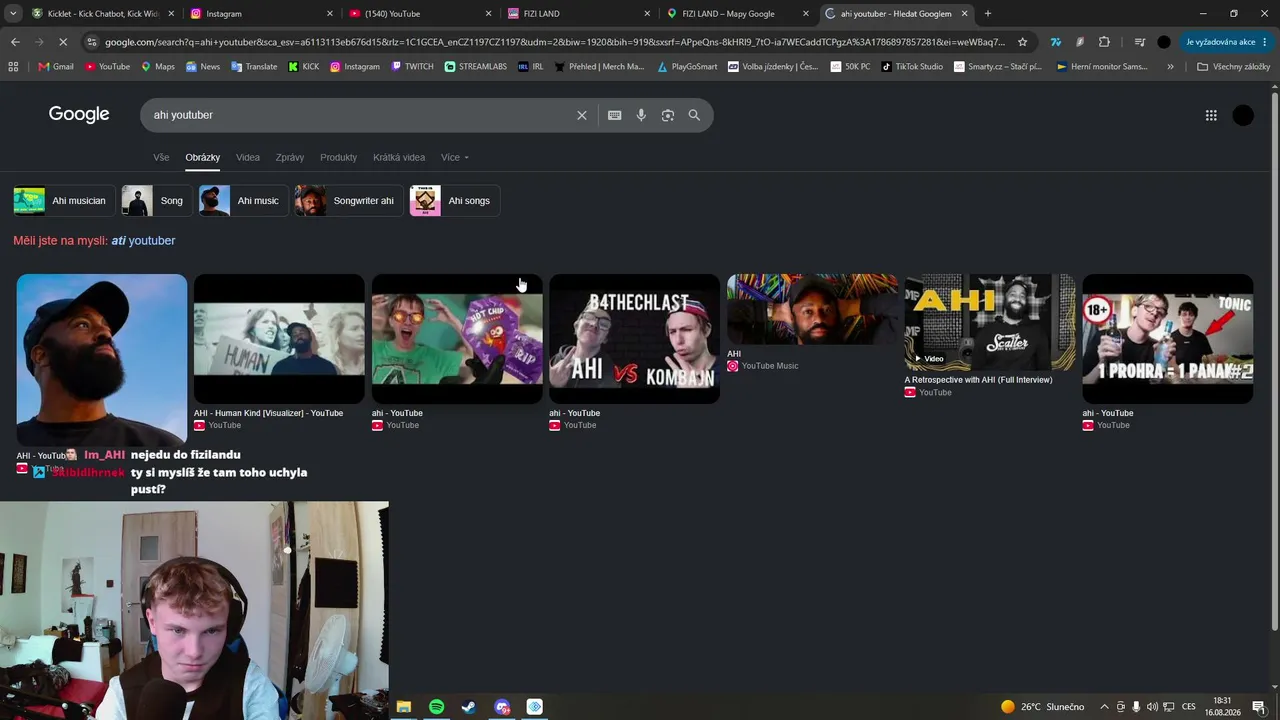Open the Google account avatar

[x=1243, y=115]
